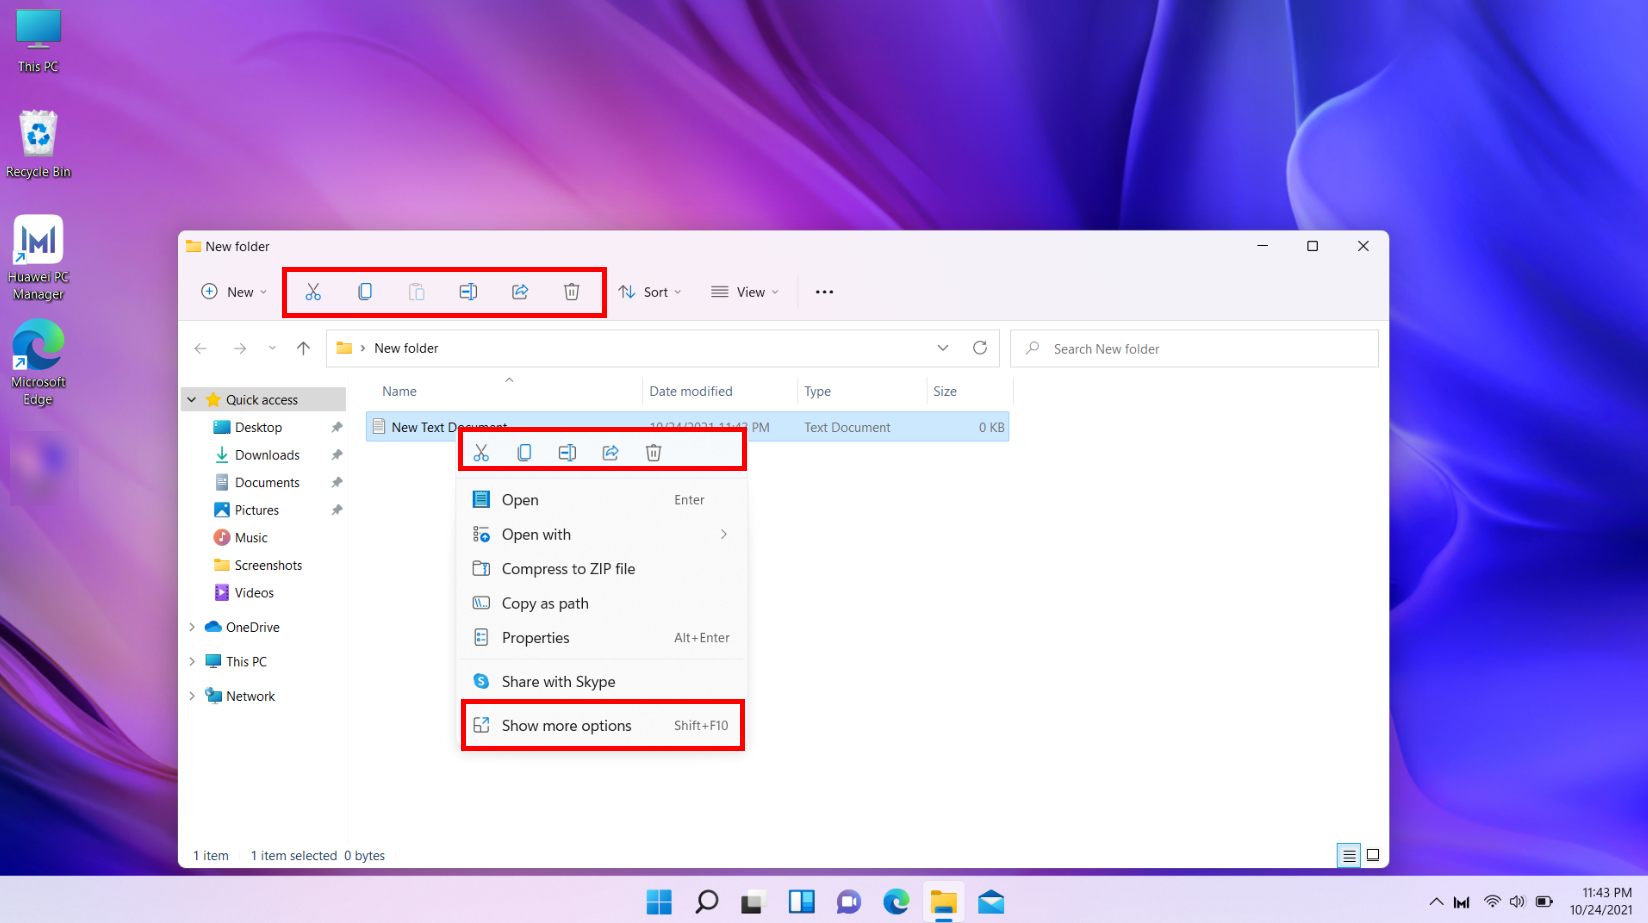Click the Delete trash icon in File Explorer toolbar

pyautogui.click(x=572, y=292)
